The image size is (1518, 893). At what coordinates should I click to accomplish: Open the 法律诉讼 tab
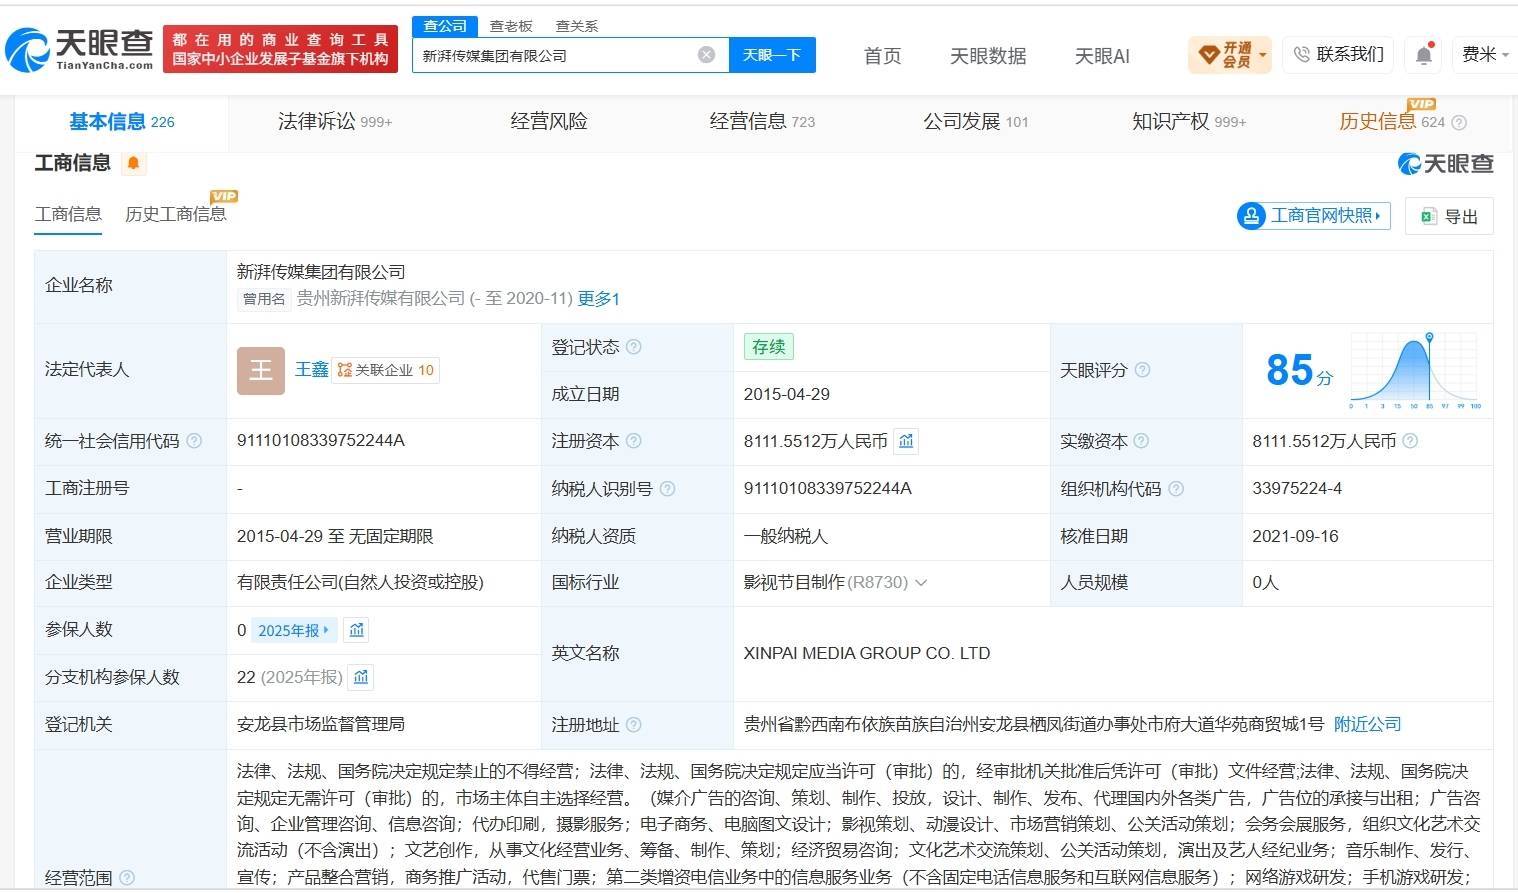[x=335, y=122]
